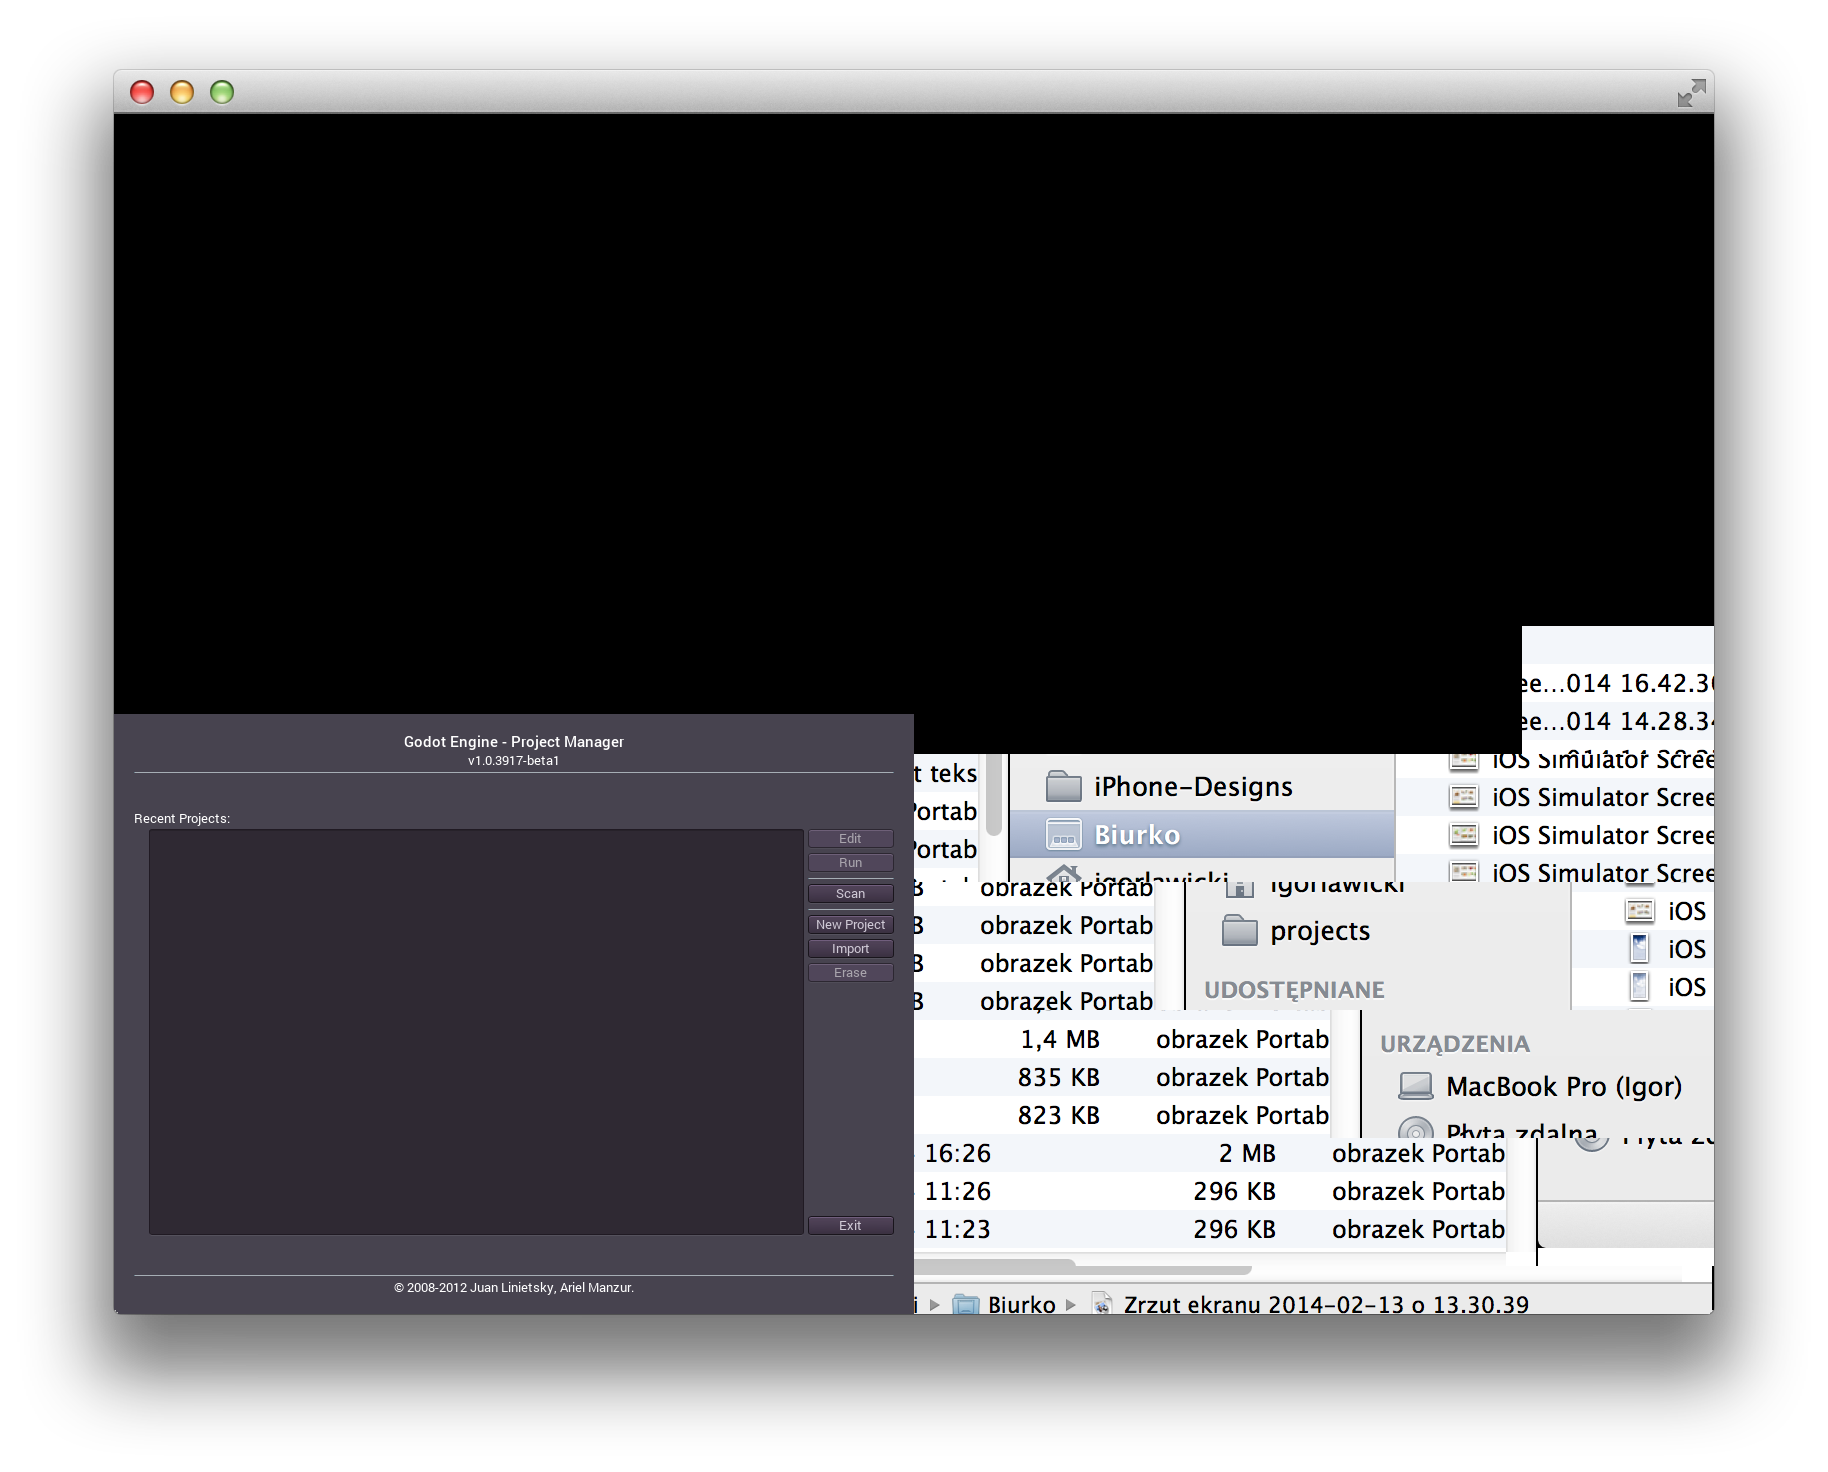
Task: Scan for projects with the Scan button
Action: [850, 893]
